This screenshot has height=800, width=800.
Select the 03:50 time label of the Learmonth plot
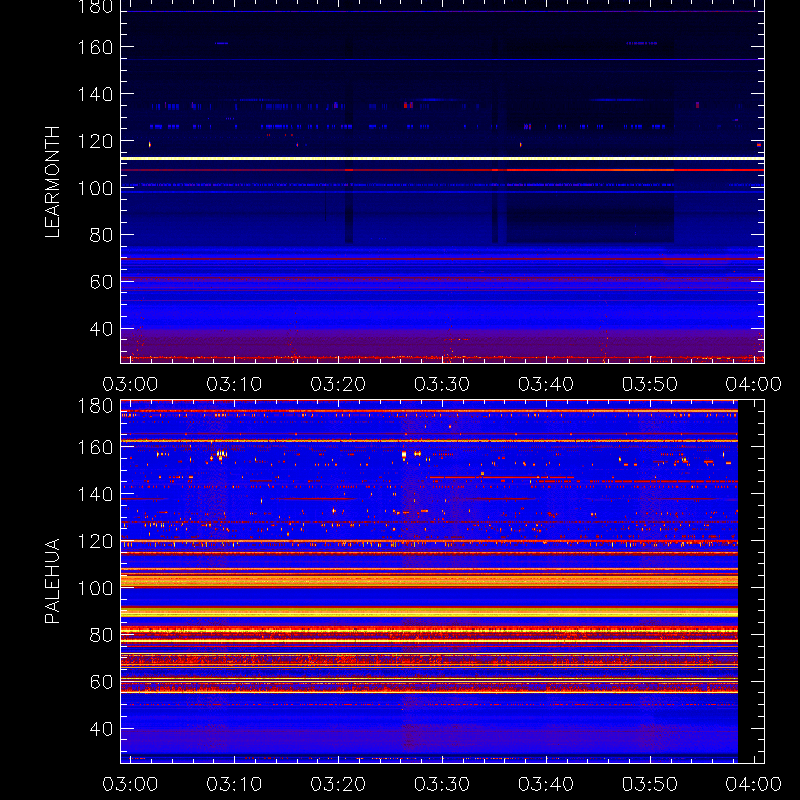(x=650, y=384)
